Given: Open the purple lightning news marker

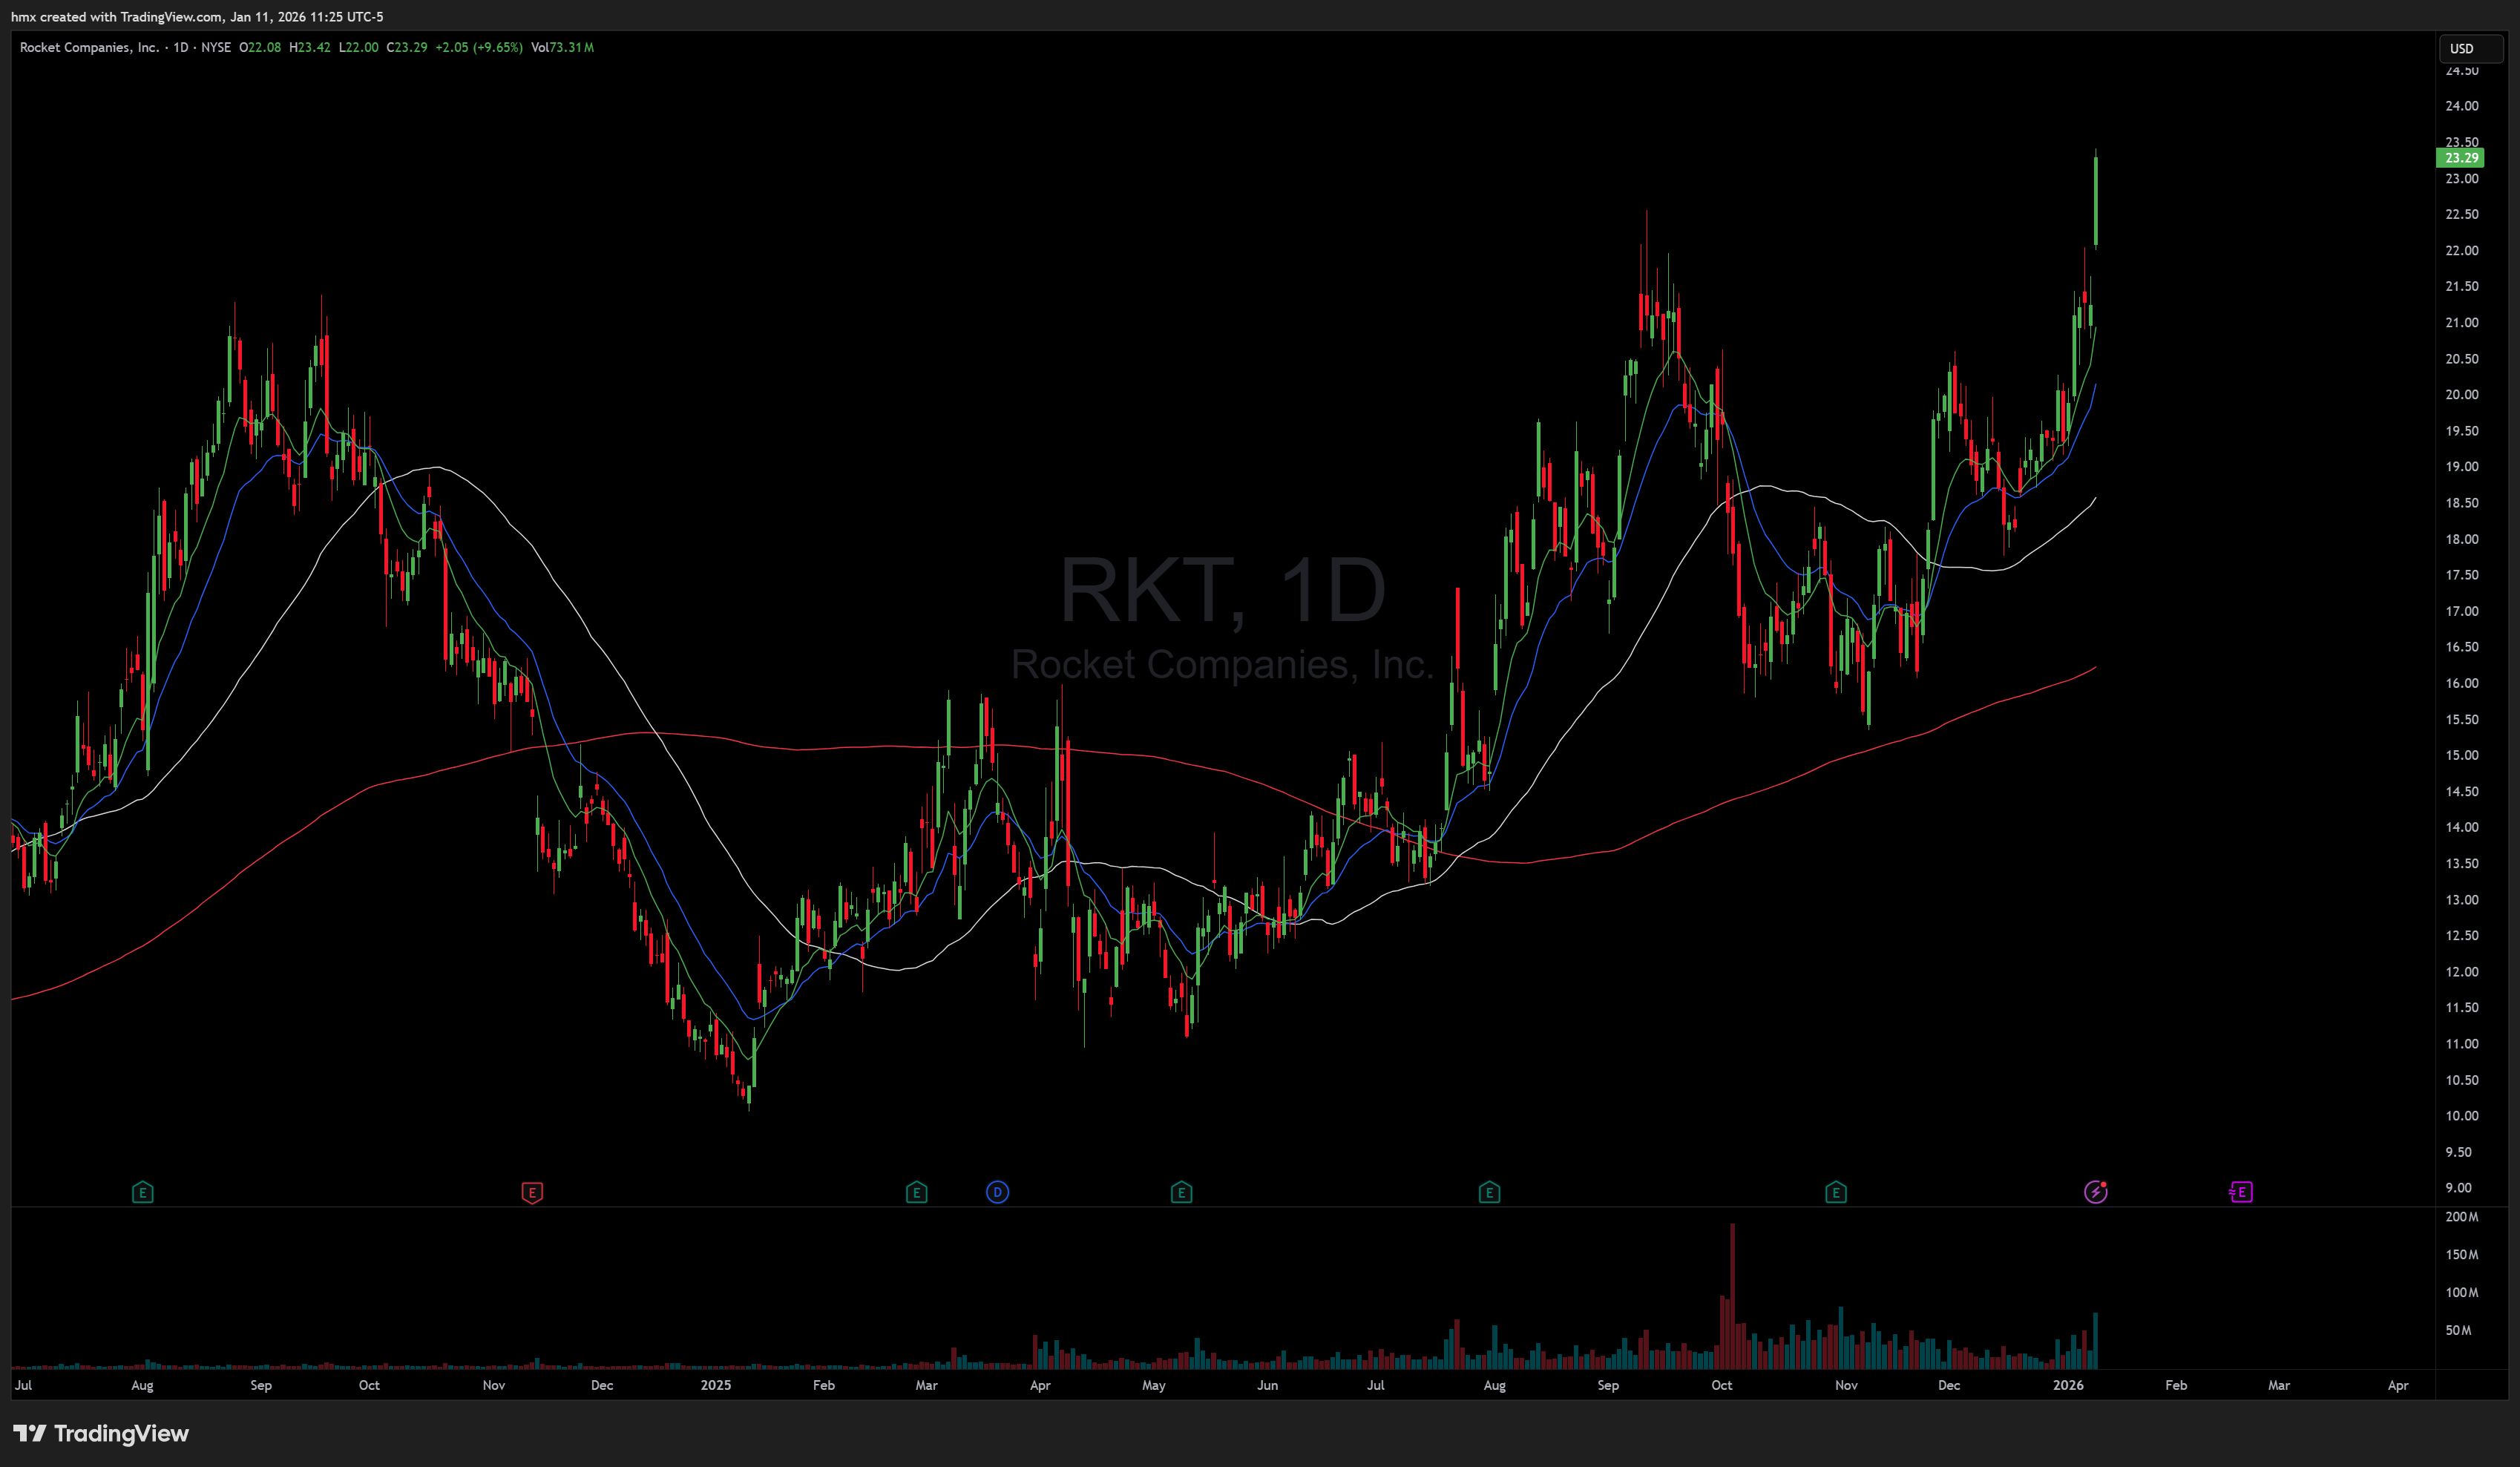Looking at the screenshot, I should coord(2095,1192).
